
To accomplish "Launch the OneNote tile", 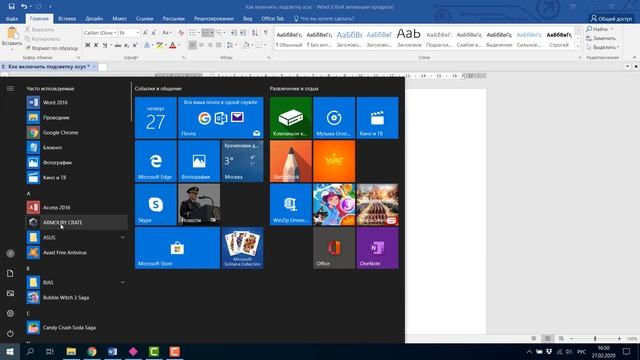I will tap(377, 248).
